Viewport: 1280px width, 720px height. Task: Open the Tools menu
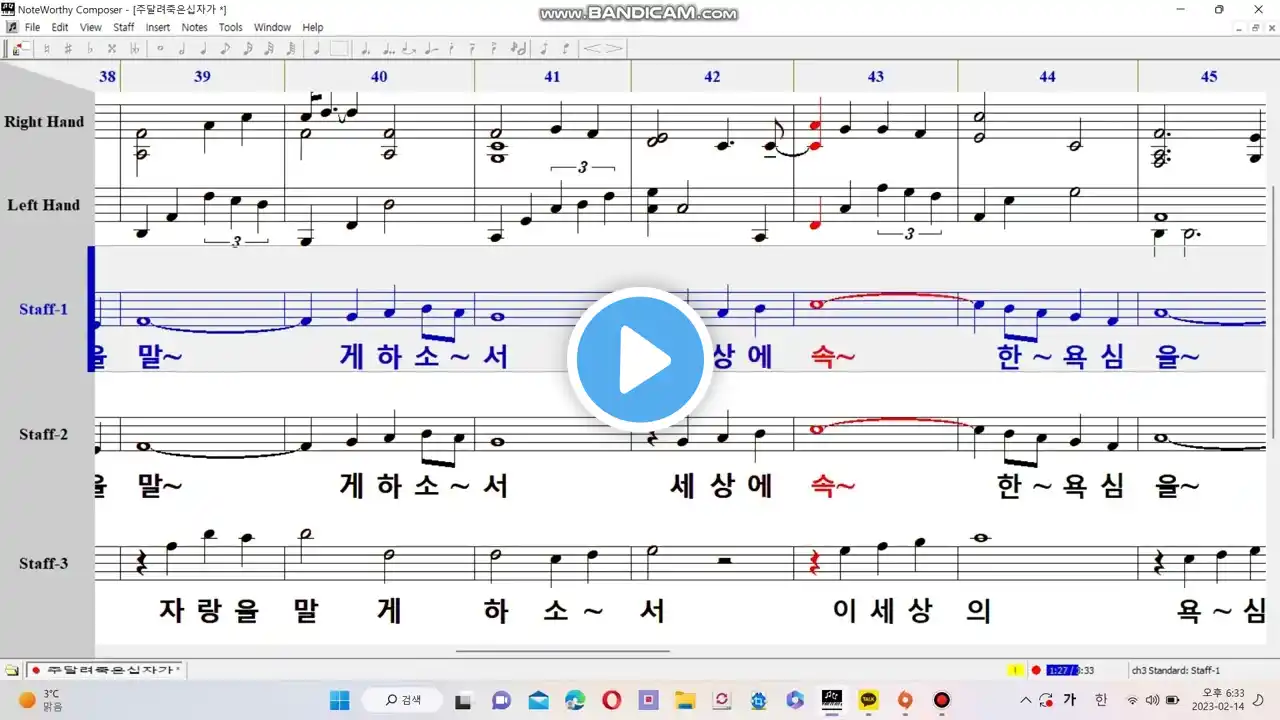[231, 27]
